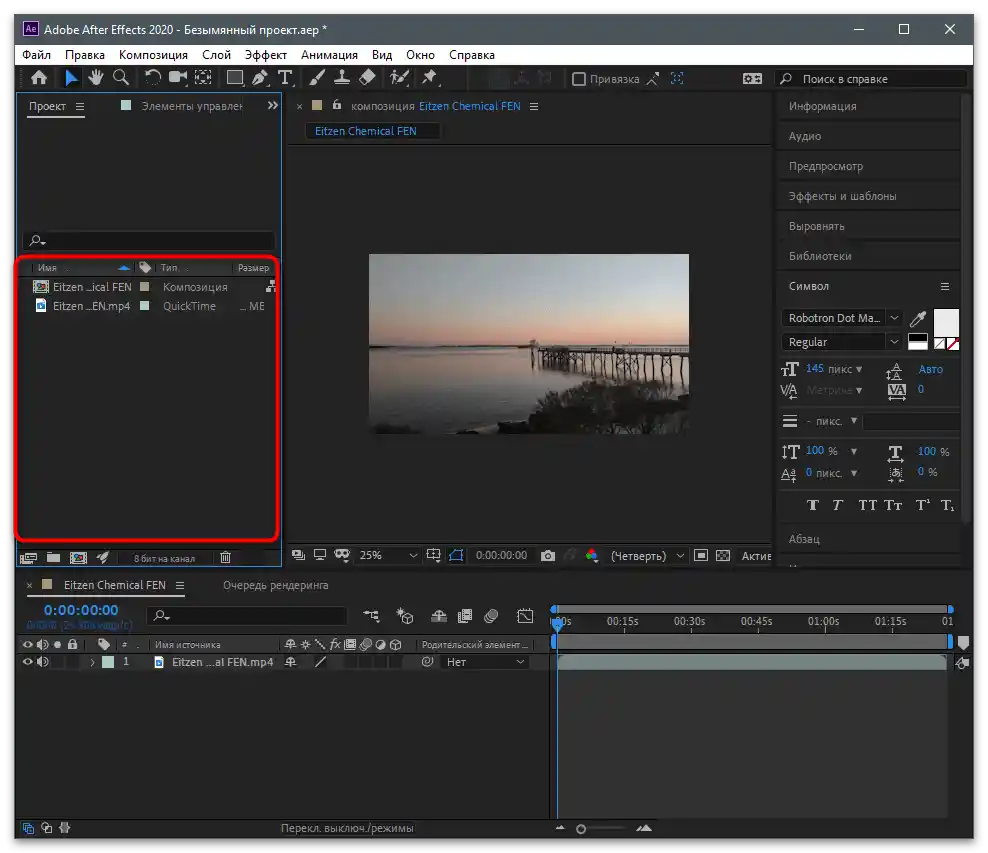Click the eyedropper in Symbol panel
Viewport: 988px width, 853px height.
point(917,318)
